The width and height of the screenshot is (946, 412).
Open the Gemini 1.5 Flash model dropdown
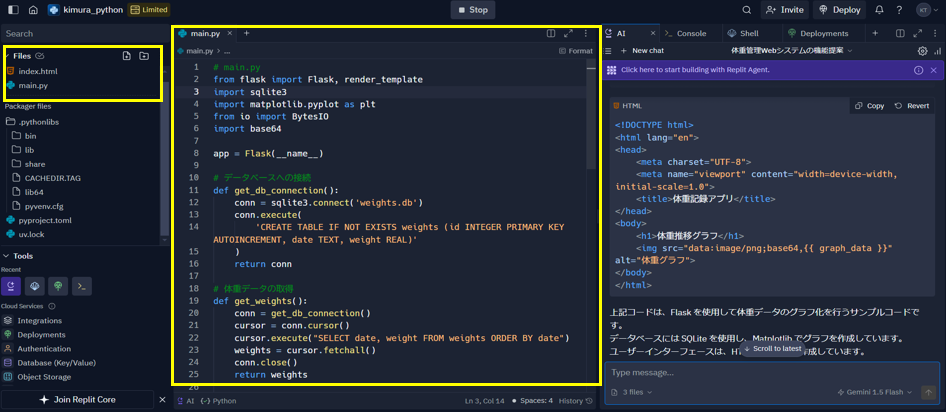pos(875,392)
